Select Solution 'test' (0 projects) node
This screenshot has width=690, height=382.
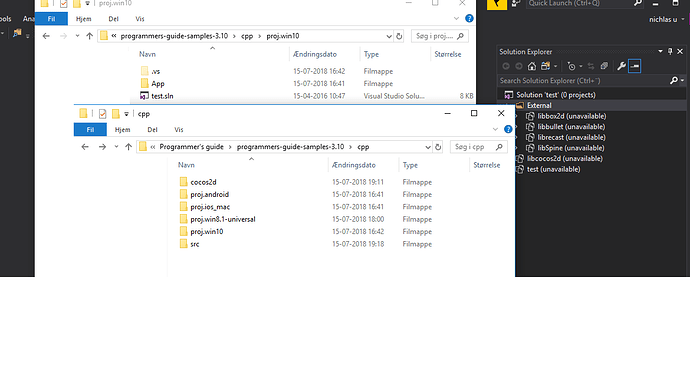[556, 95]
